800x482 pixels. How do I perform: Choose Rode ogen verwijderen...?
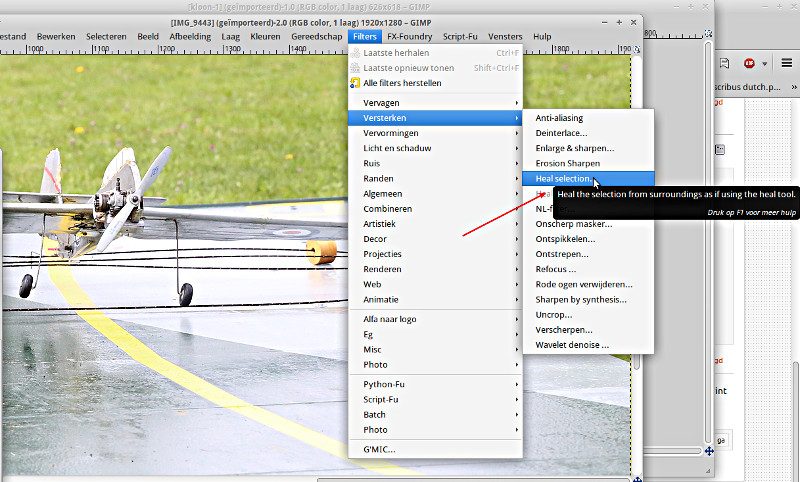(x=588, y=285)
